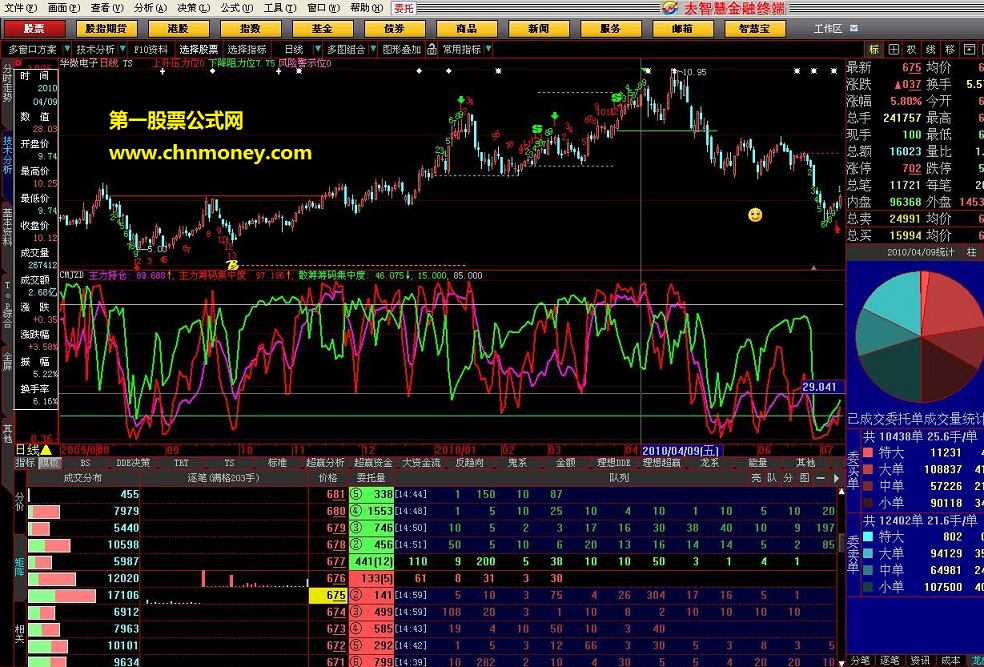
Task: Click the 图形叠加 toolbar item
Action: [402, 49]
